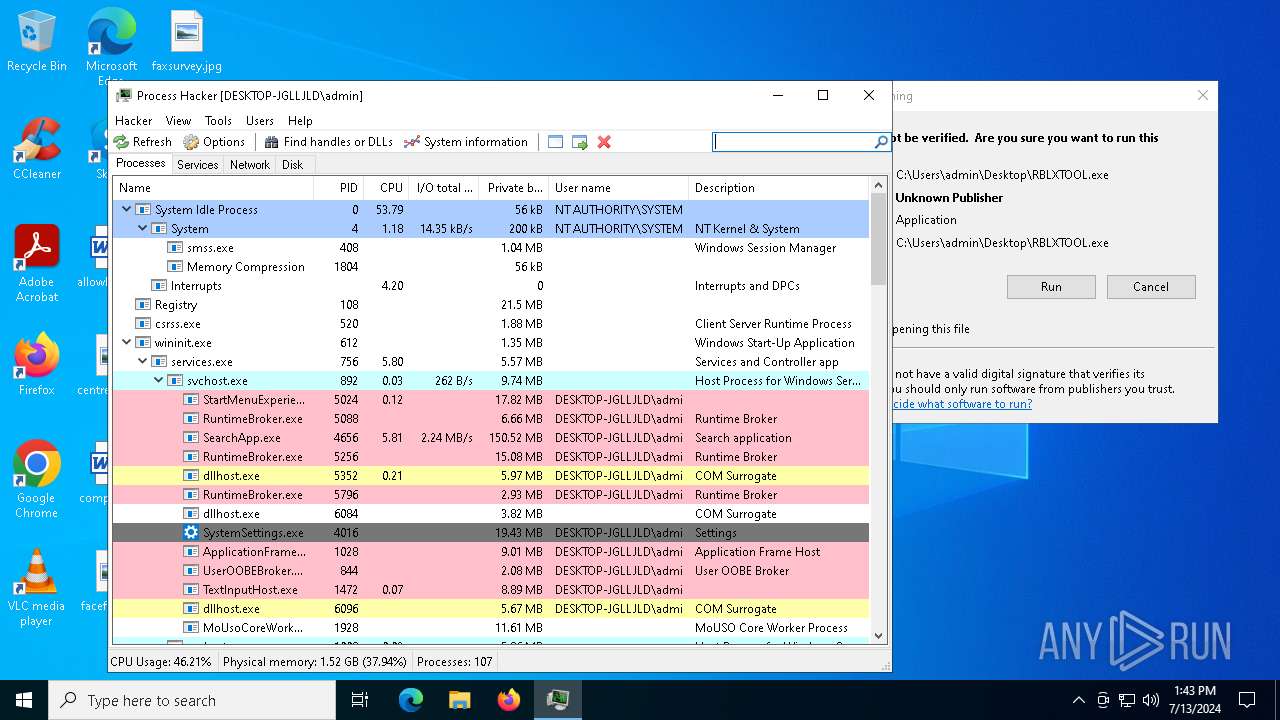Collapse the svchost.exe 892 node

coord(158,381)
